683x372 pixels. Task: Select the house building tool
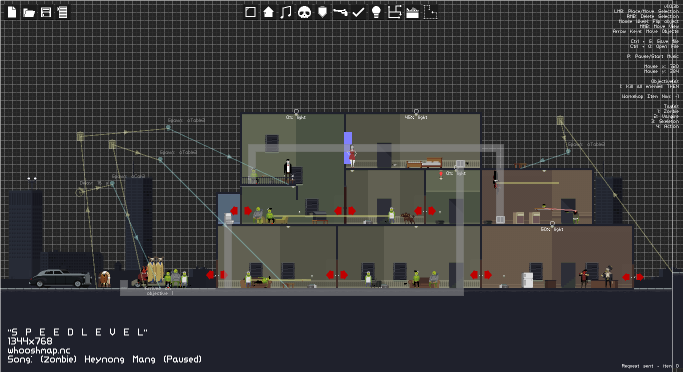point(268,12)
